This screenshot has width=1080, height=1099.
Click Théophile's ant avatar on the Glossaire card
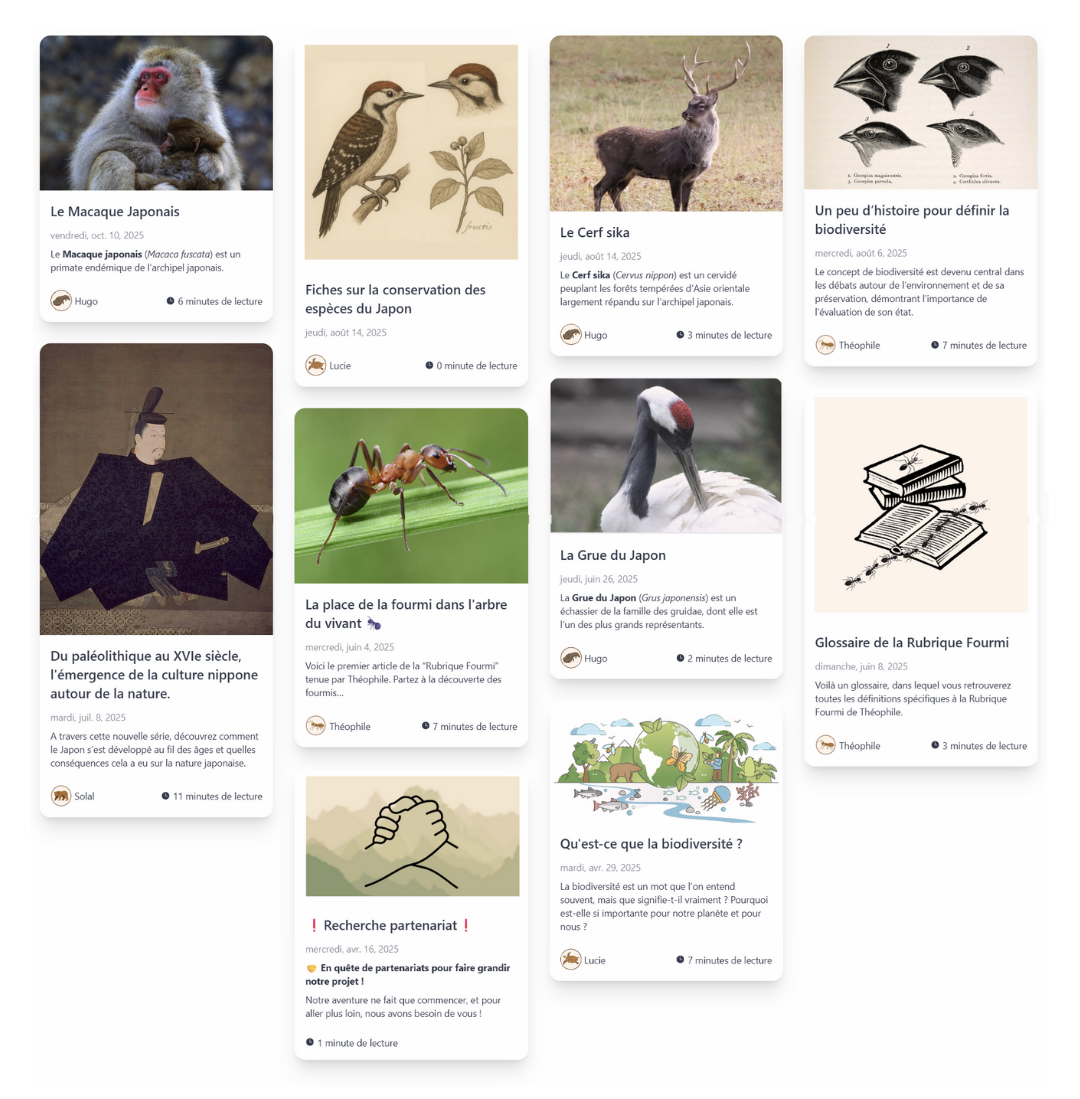[x=826, y=745]
